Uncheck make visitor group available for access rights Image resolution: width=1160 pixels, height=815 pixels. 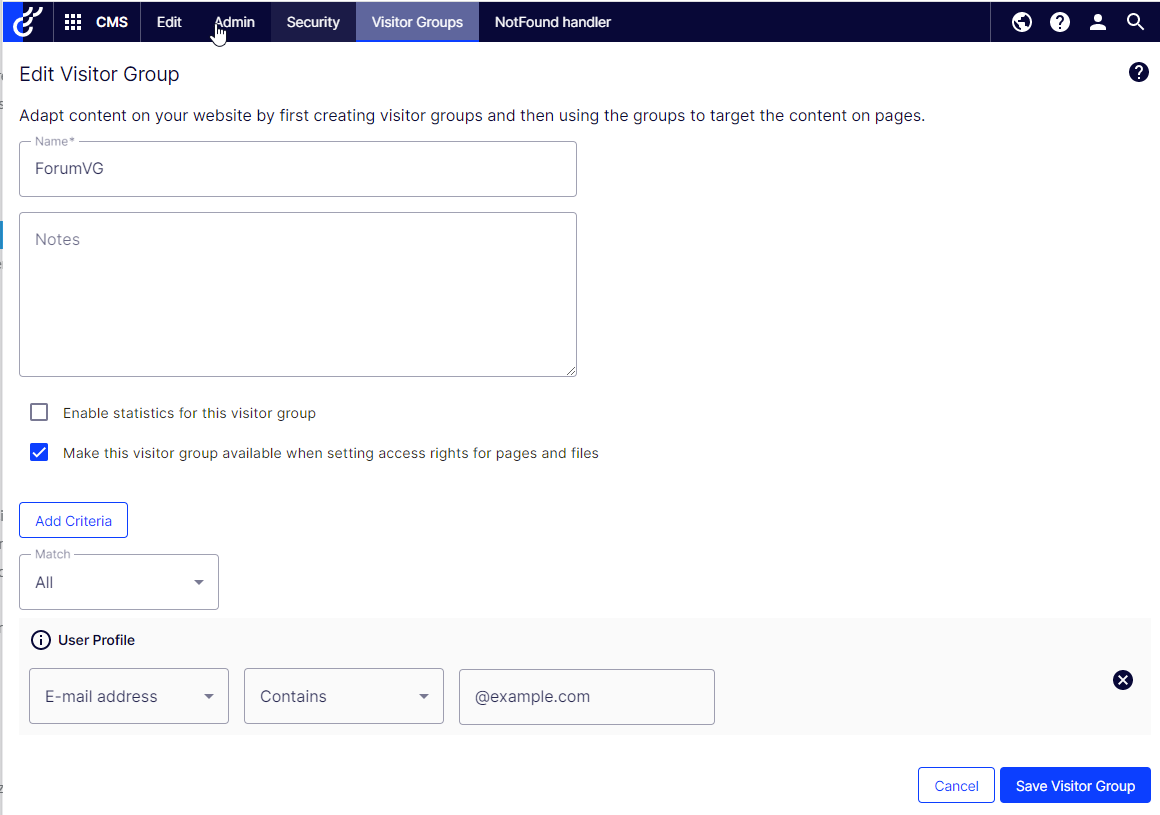39,452
